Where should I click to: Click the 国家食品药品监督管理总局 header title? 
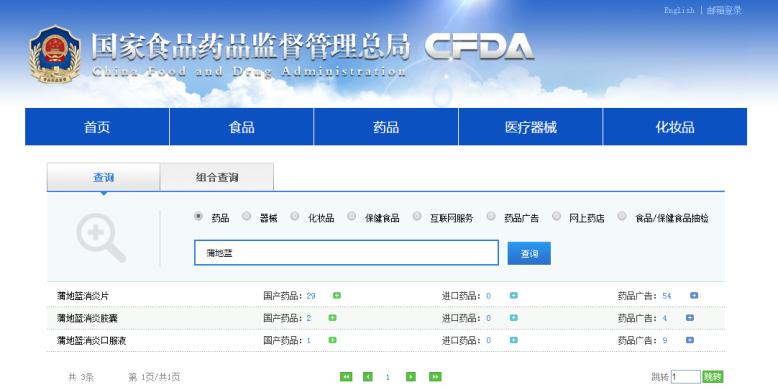point(251,47)
